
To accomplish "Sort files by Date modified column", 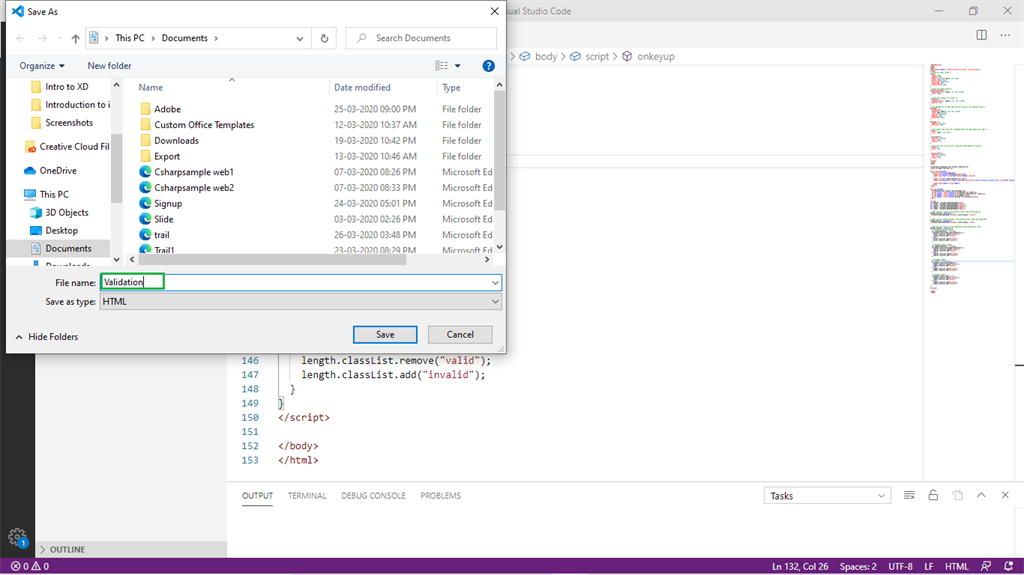I will pyautogui.click(x=362, y=88).
